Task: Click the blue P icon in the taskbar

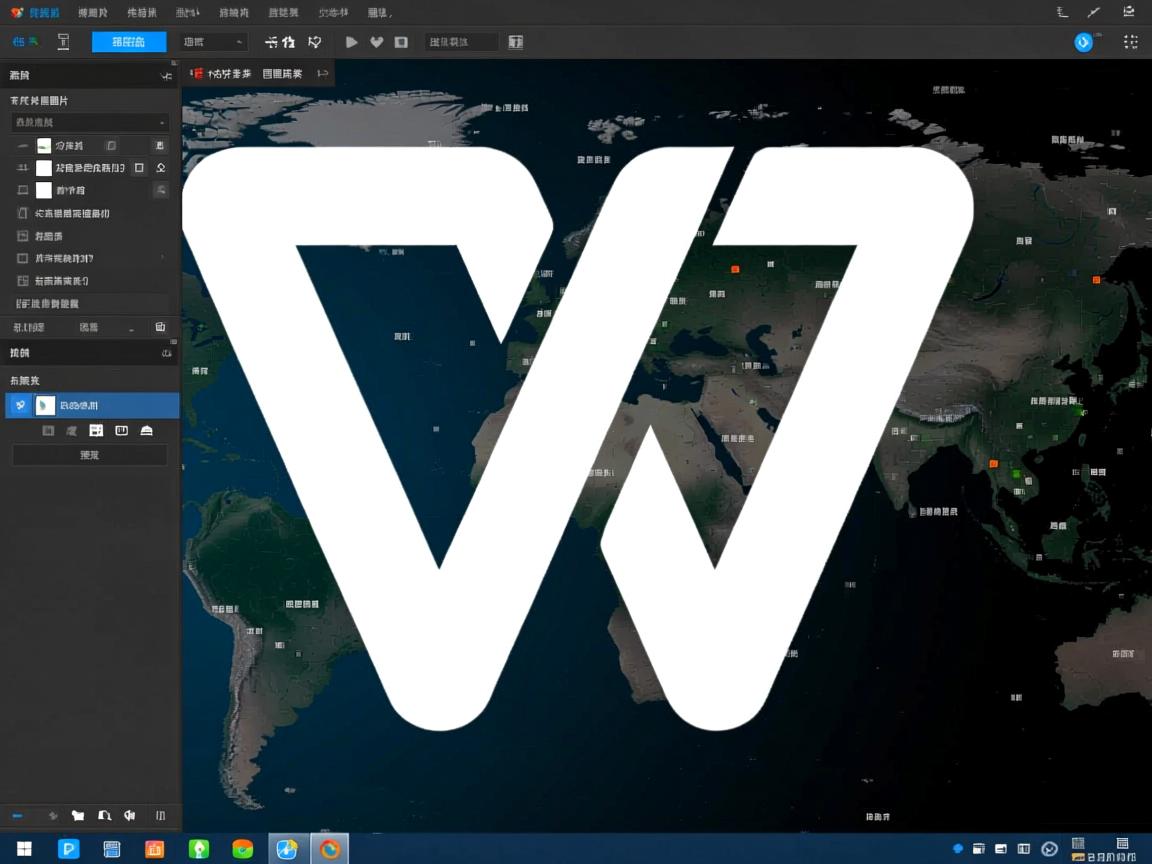Action: pyautogui.click(x=69, y=849)
